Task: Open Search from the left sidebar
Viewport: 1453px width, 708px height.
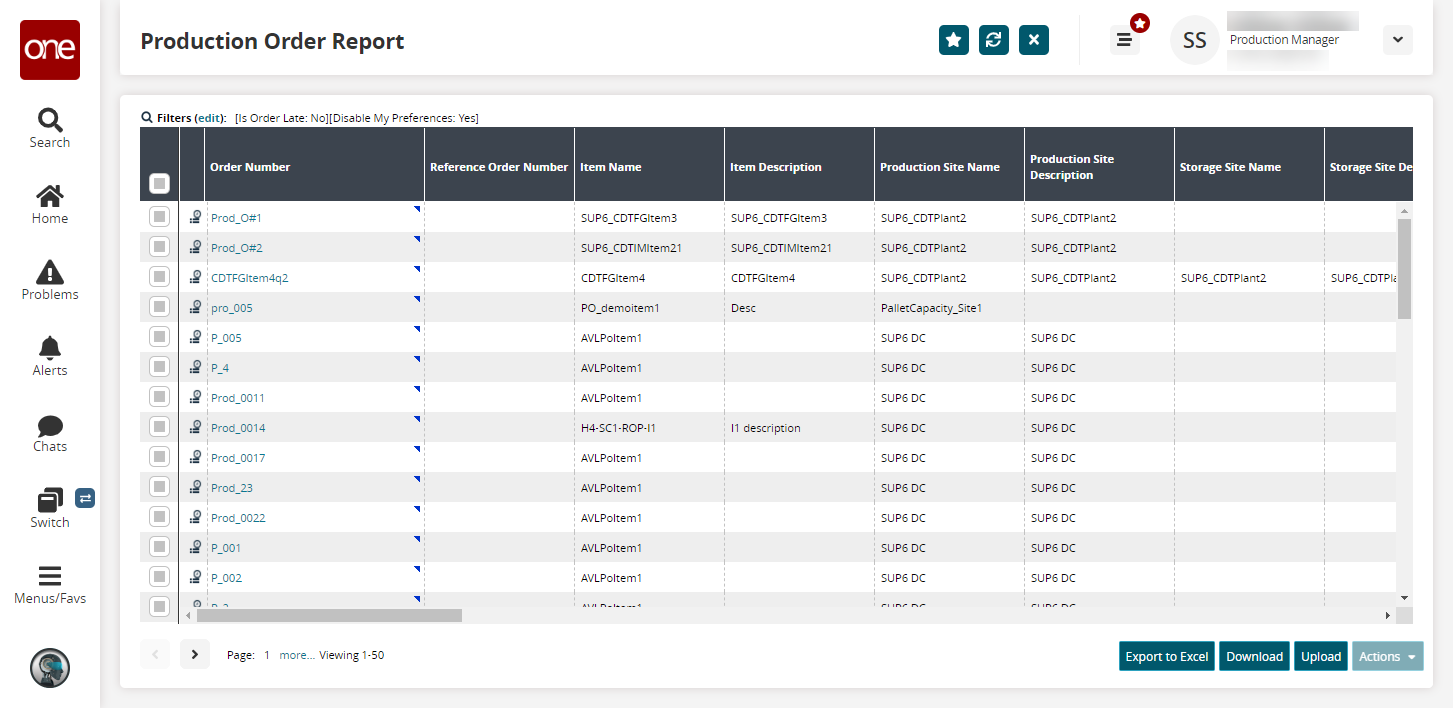Action: click(x=49, y=128)
